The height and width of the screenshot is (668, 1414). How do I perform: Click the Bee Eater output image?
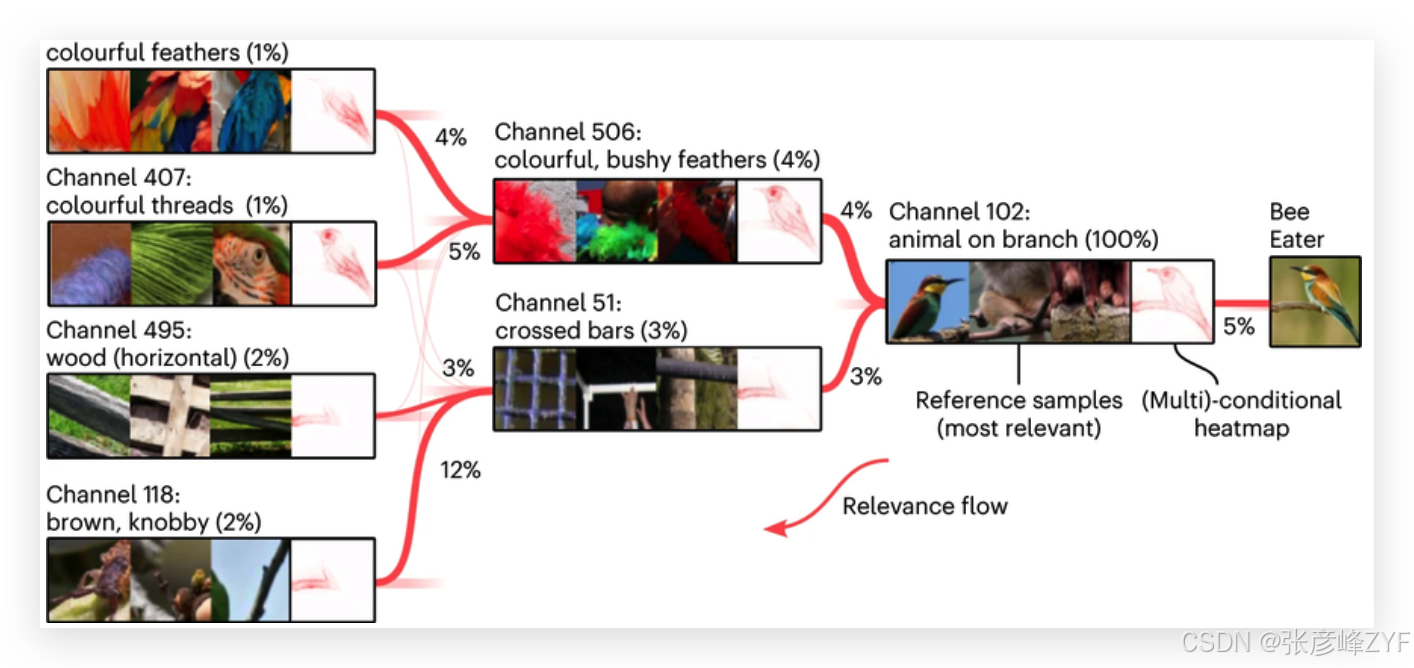coord(1315,302)
